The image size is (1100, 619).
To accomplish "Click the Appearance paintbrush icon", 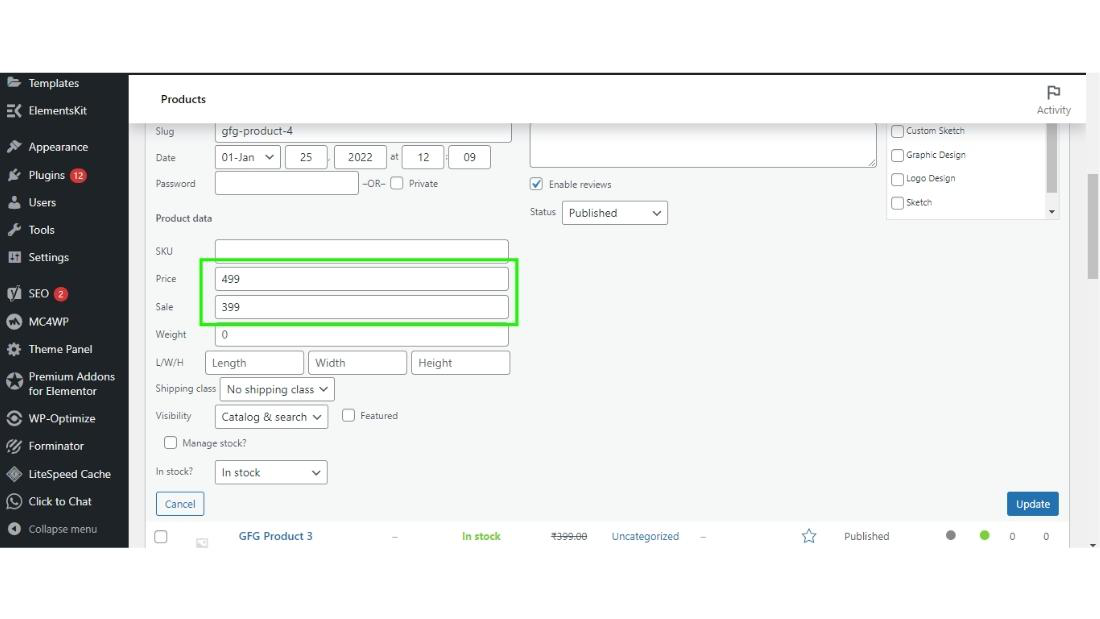I will [14, 147].
